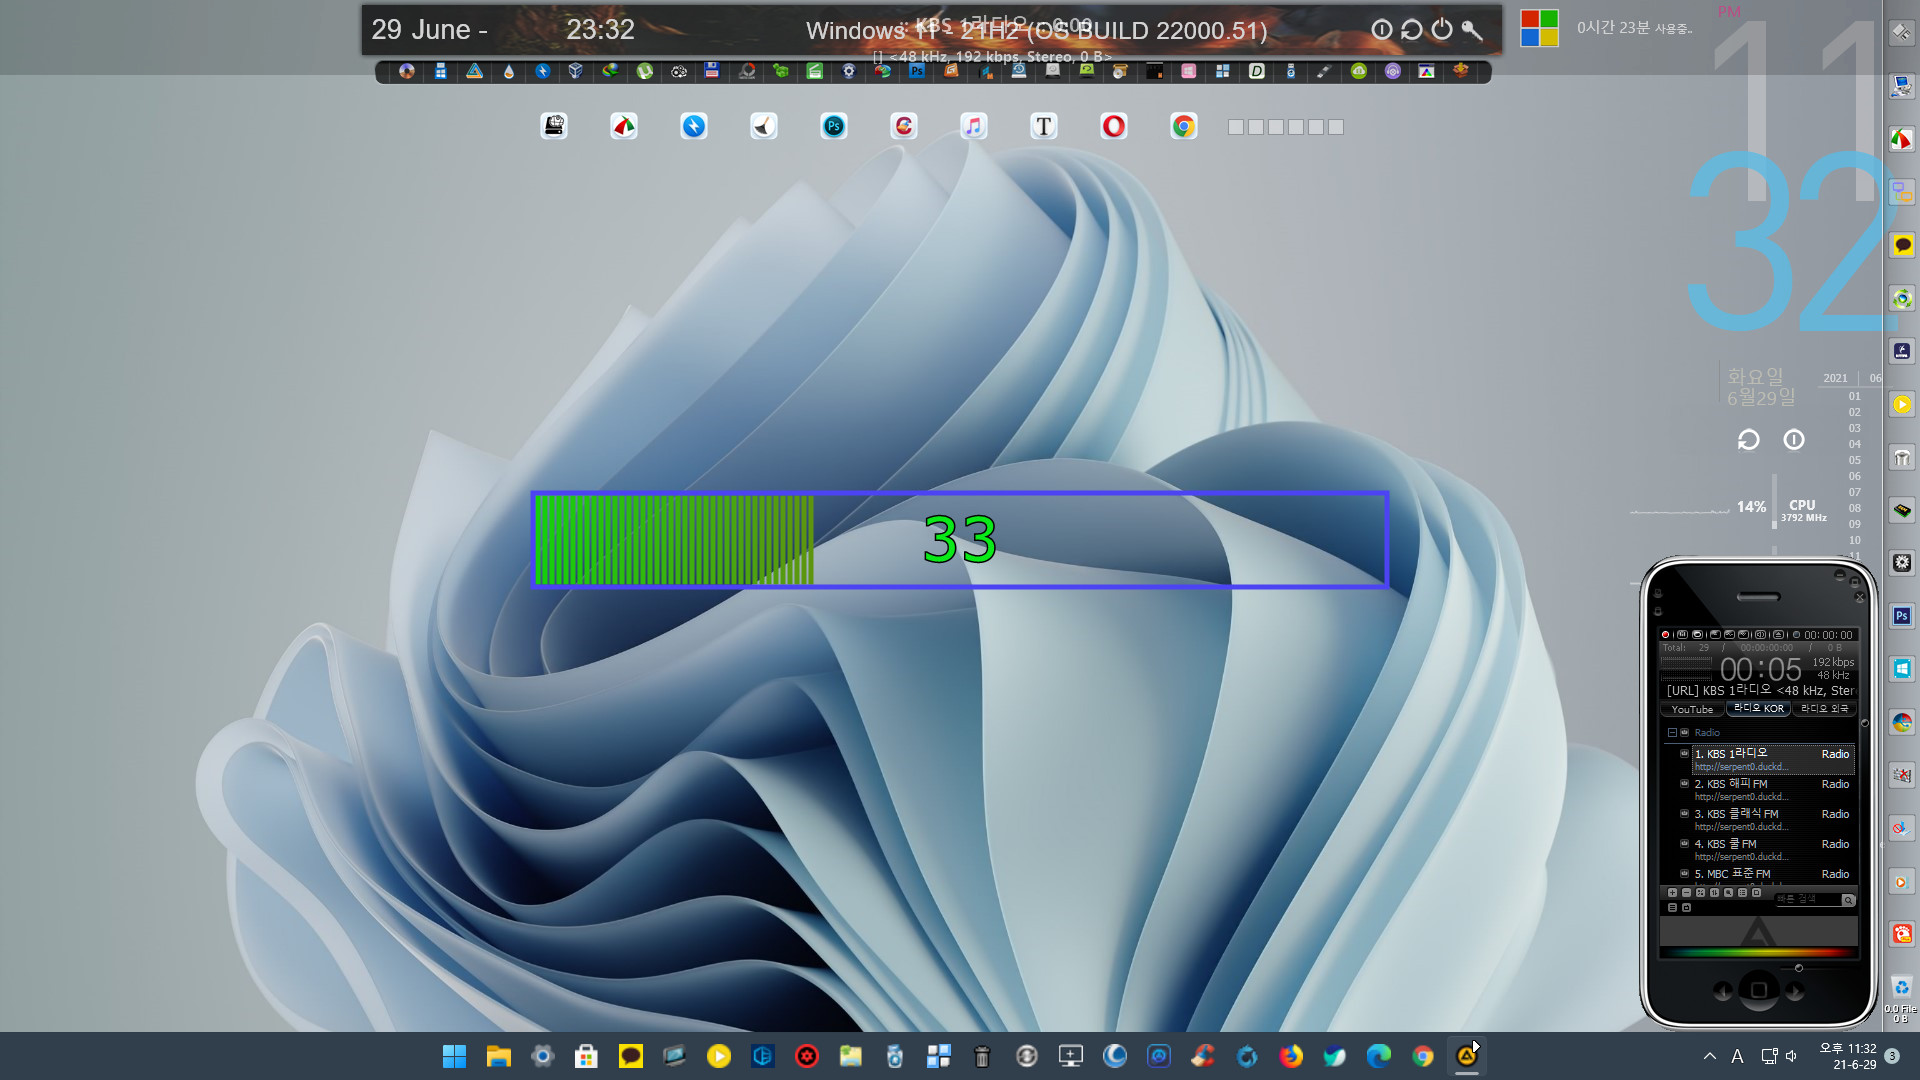1920x1080 pixels.
Task: Click the refresh icon in clock widget
Action: (x=1748, y=440)
